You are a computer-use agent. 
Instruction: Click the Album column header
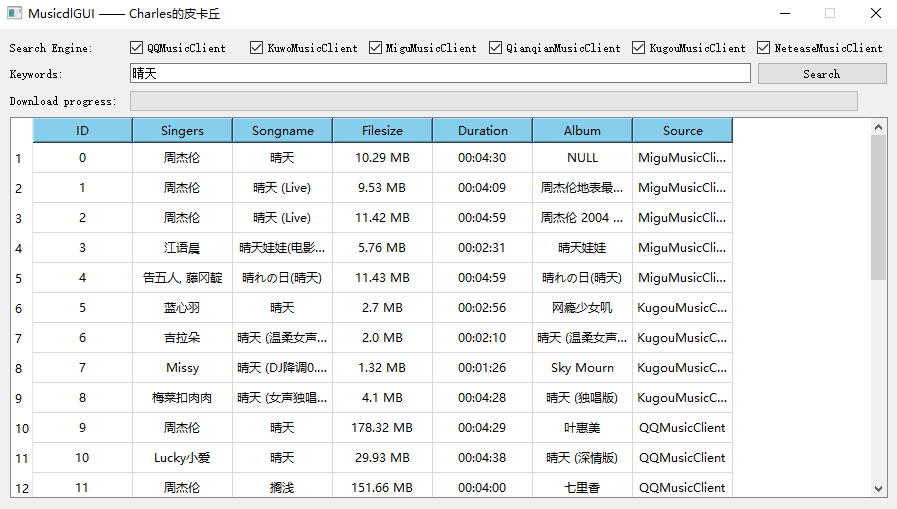(x=582, y=130)
